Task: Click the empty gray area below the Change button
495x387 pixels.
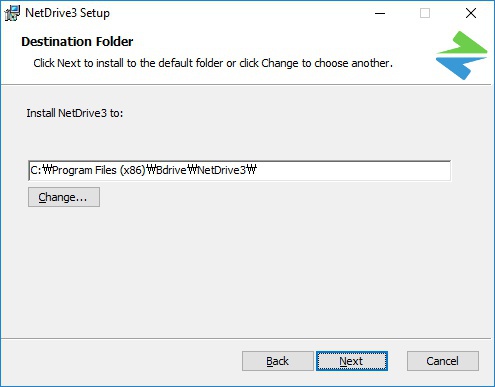Action: tap(233, 267)
